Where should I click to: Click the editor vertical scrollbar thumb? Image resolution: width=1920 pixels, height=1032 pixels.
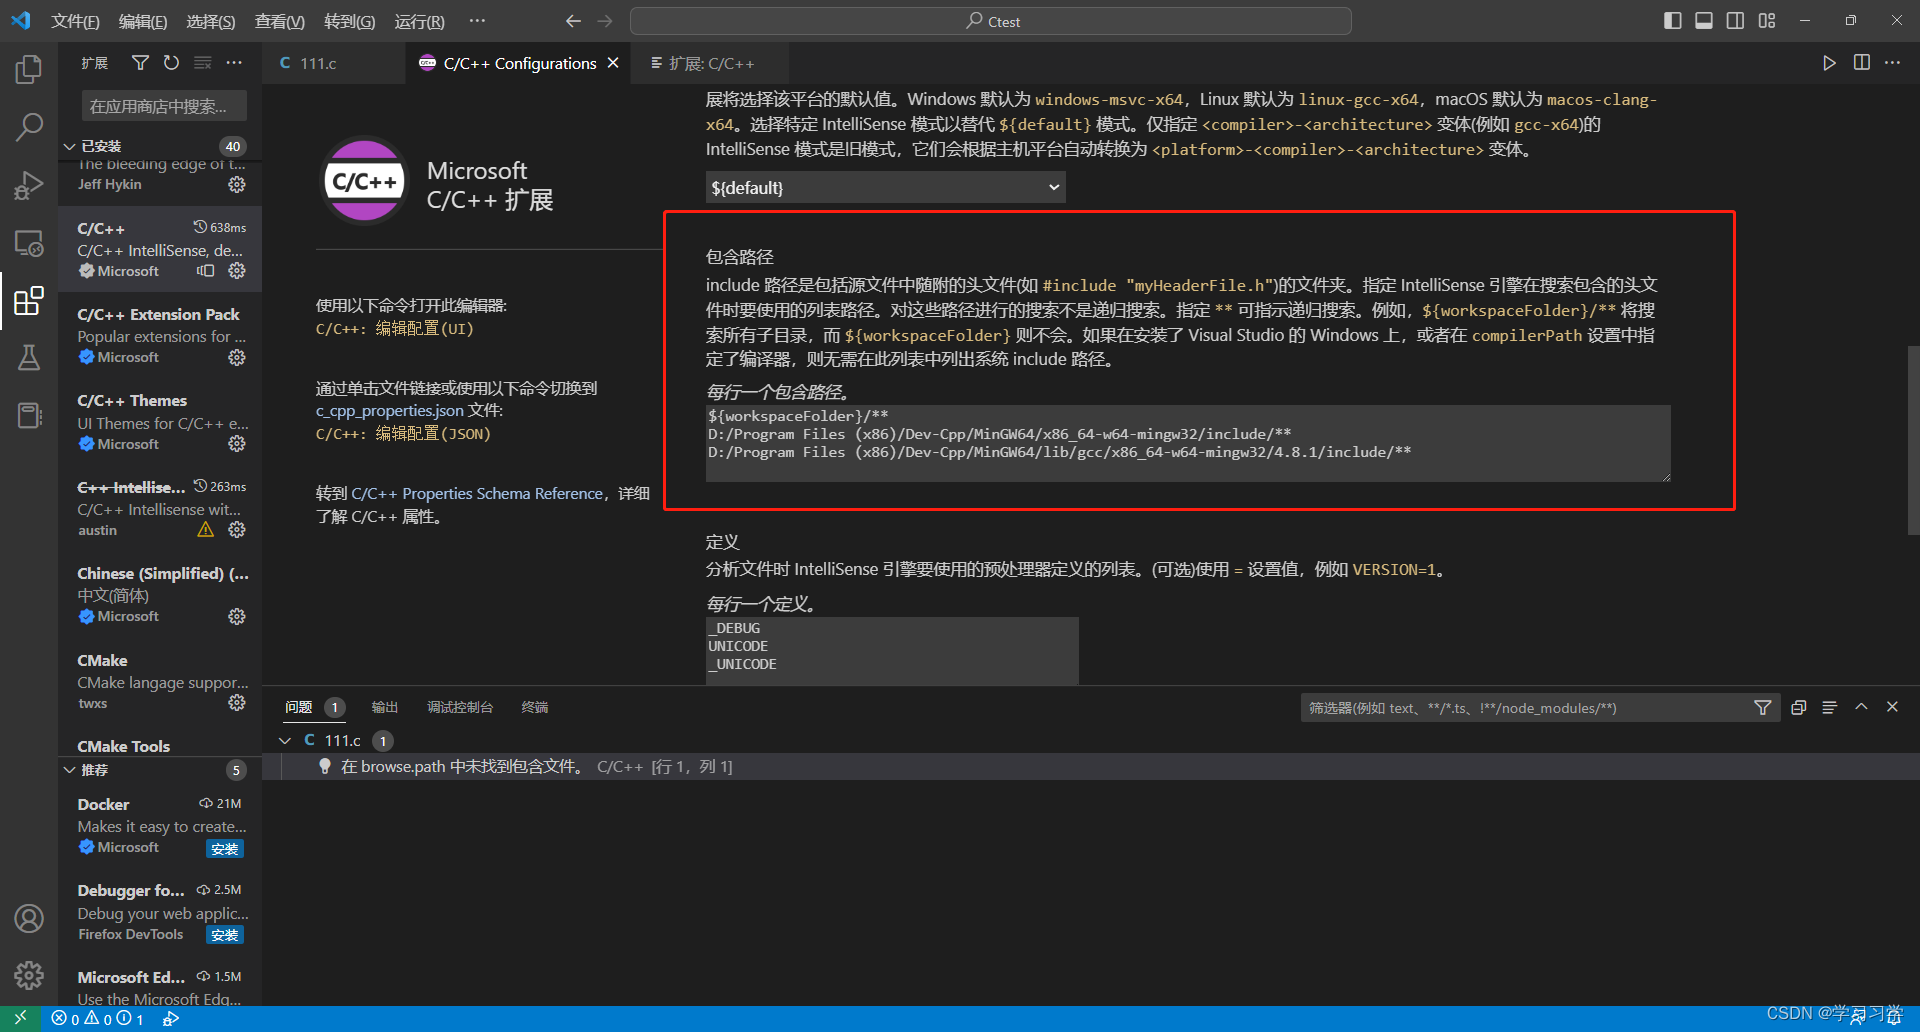click(1913, 440)
